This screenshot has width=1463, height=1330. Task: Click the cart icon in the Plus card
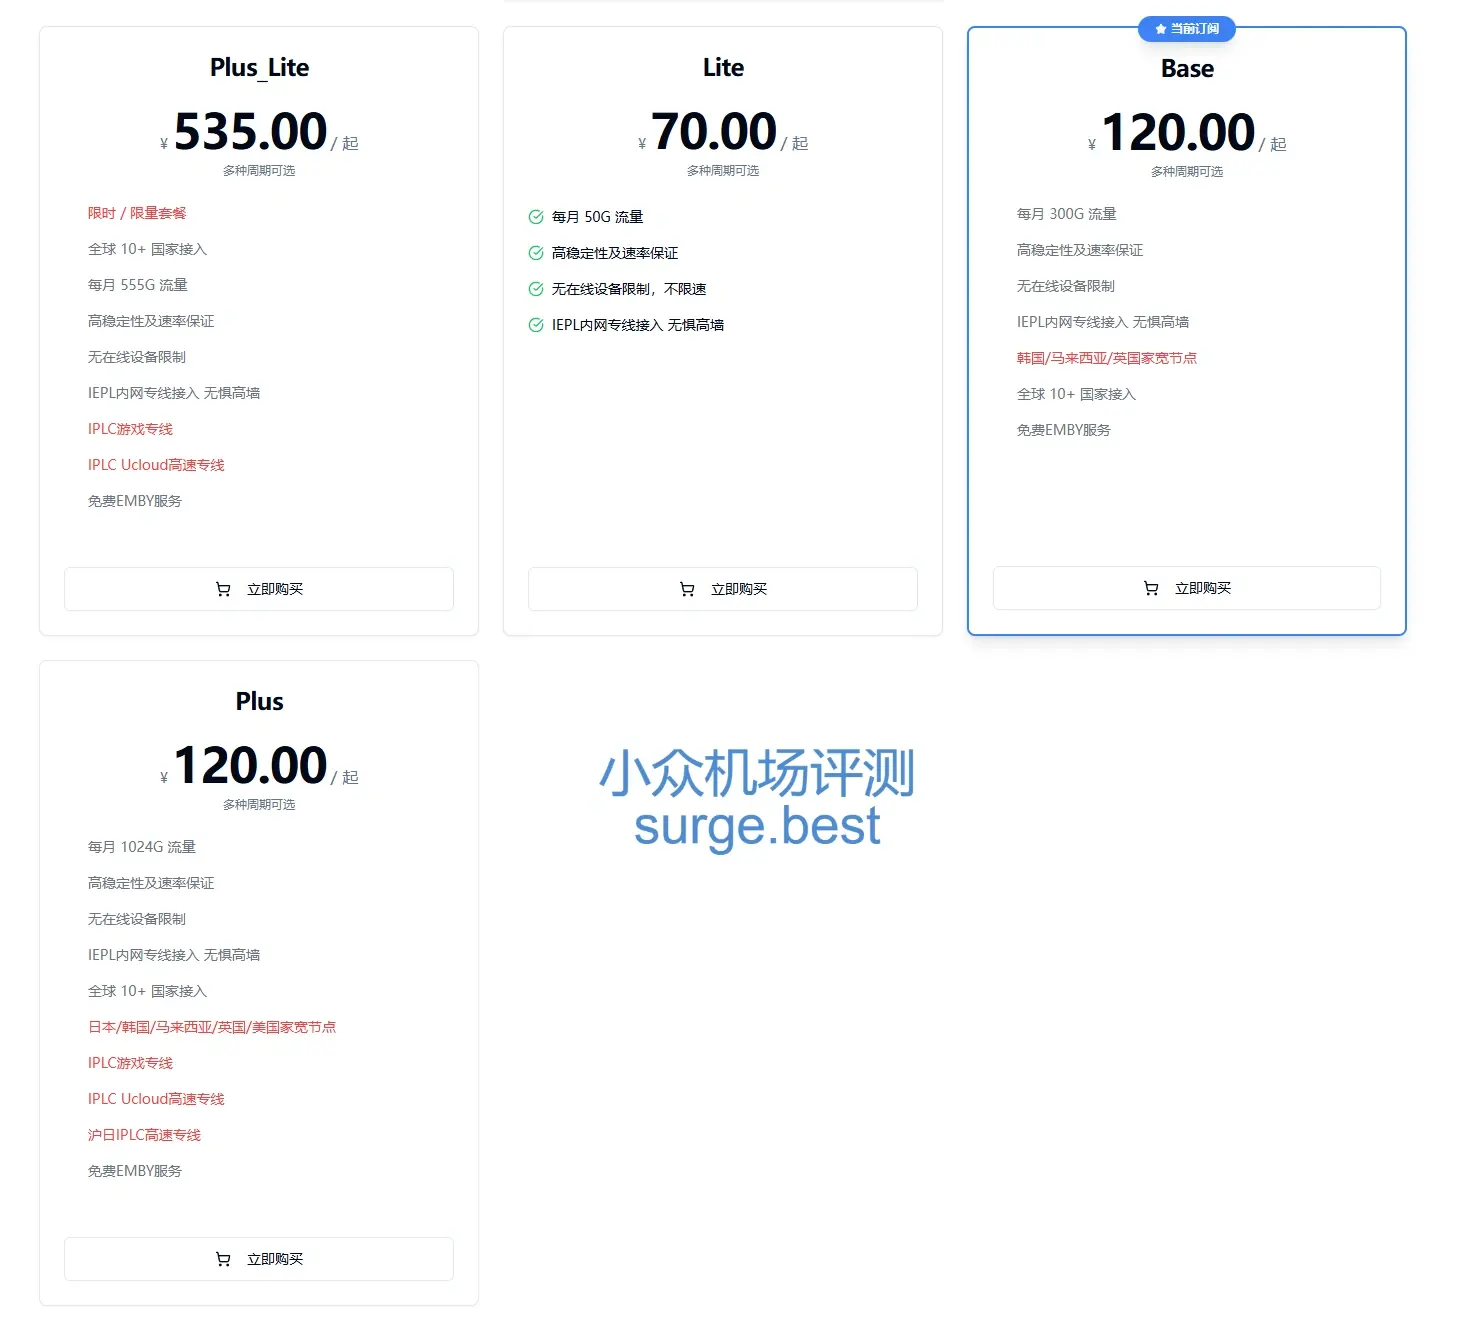coord(223,1259)
